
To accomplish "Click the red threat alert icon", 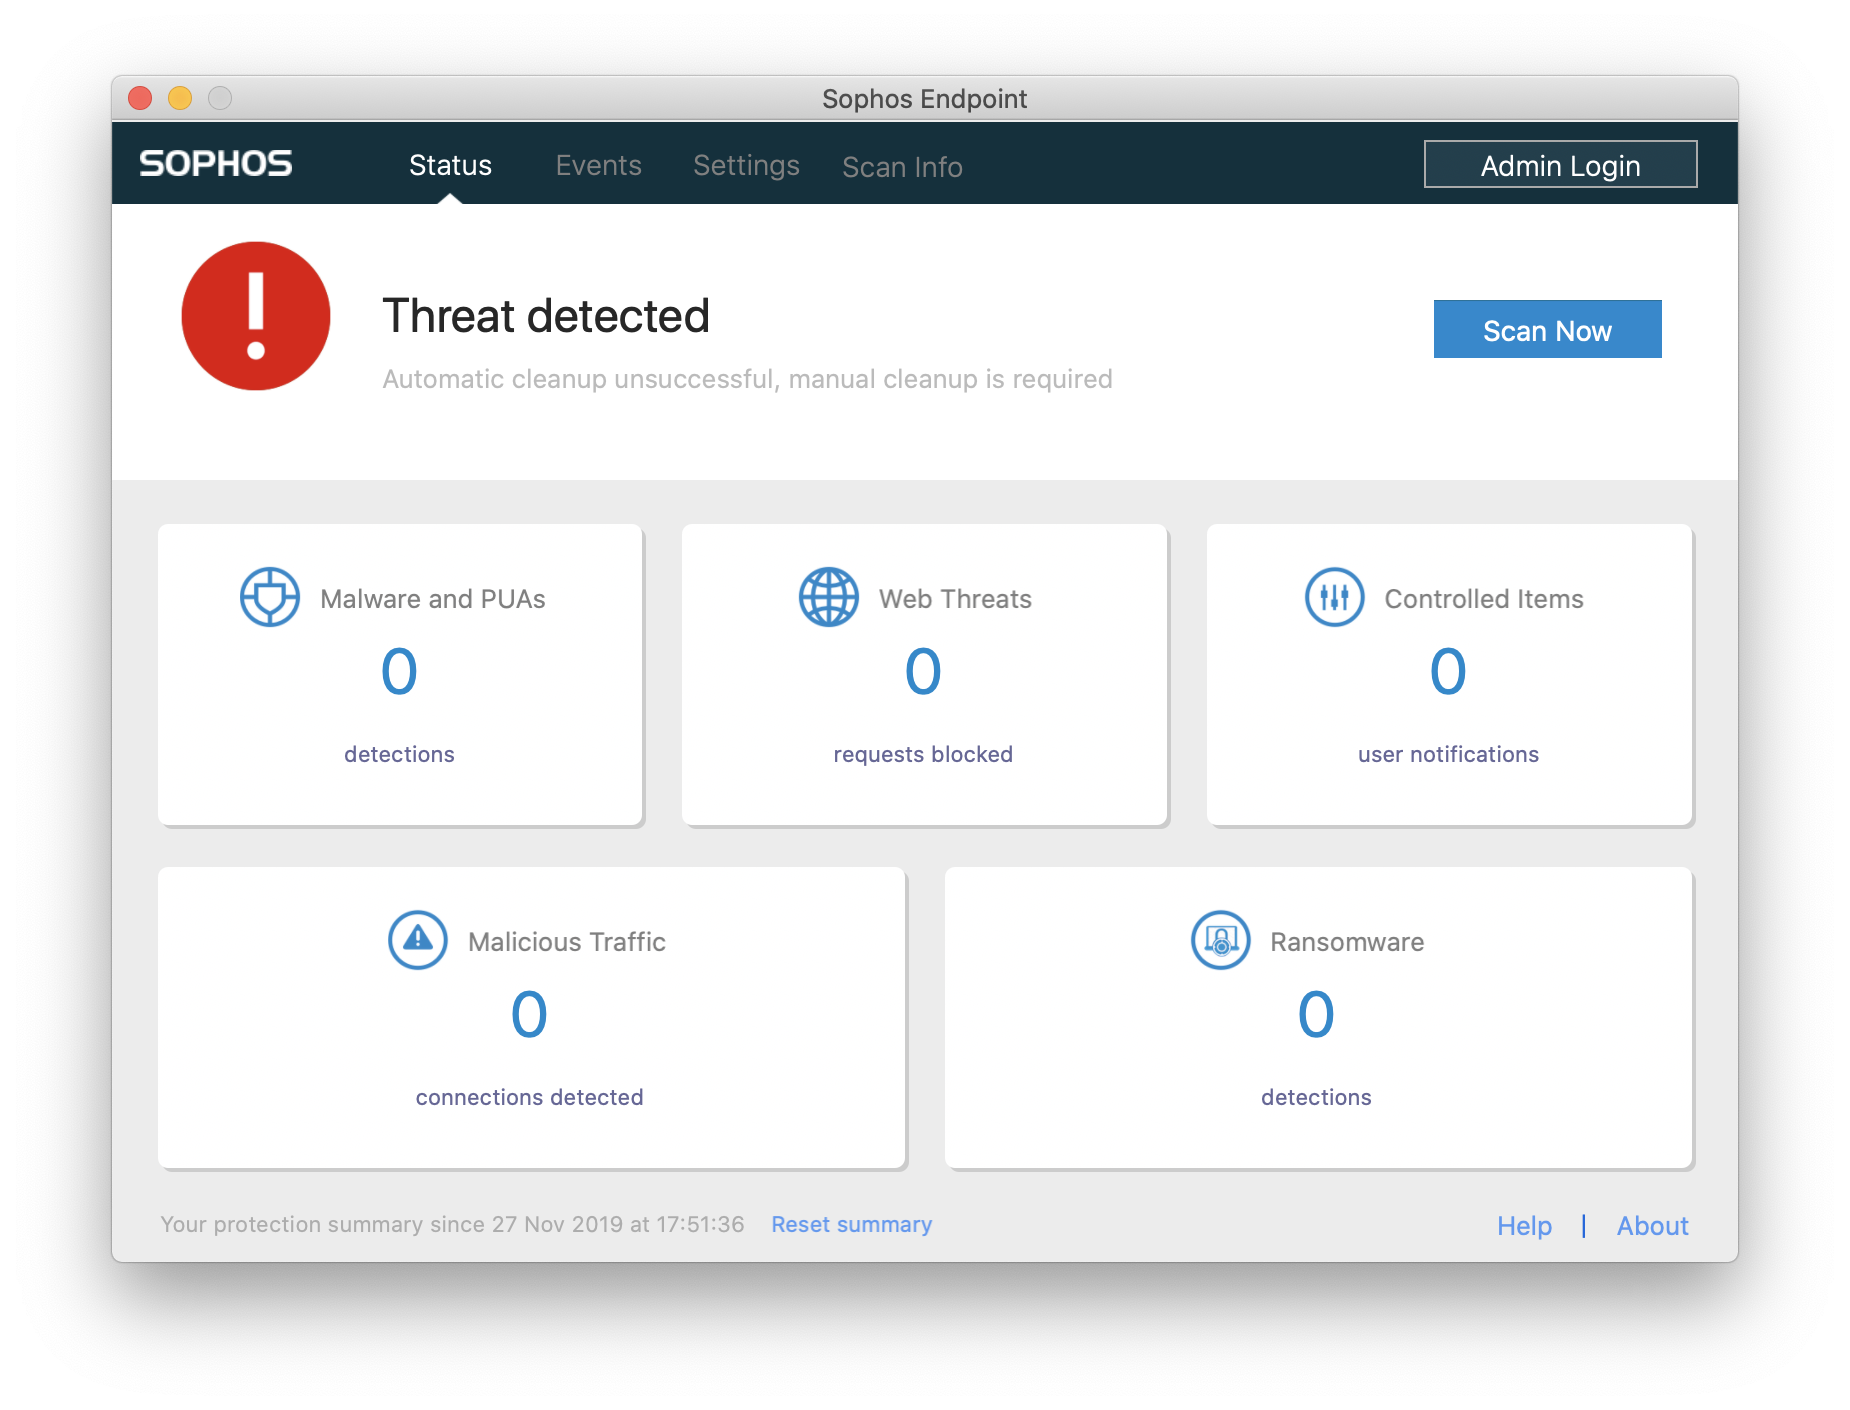I will 256,316.
